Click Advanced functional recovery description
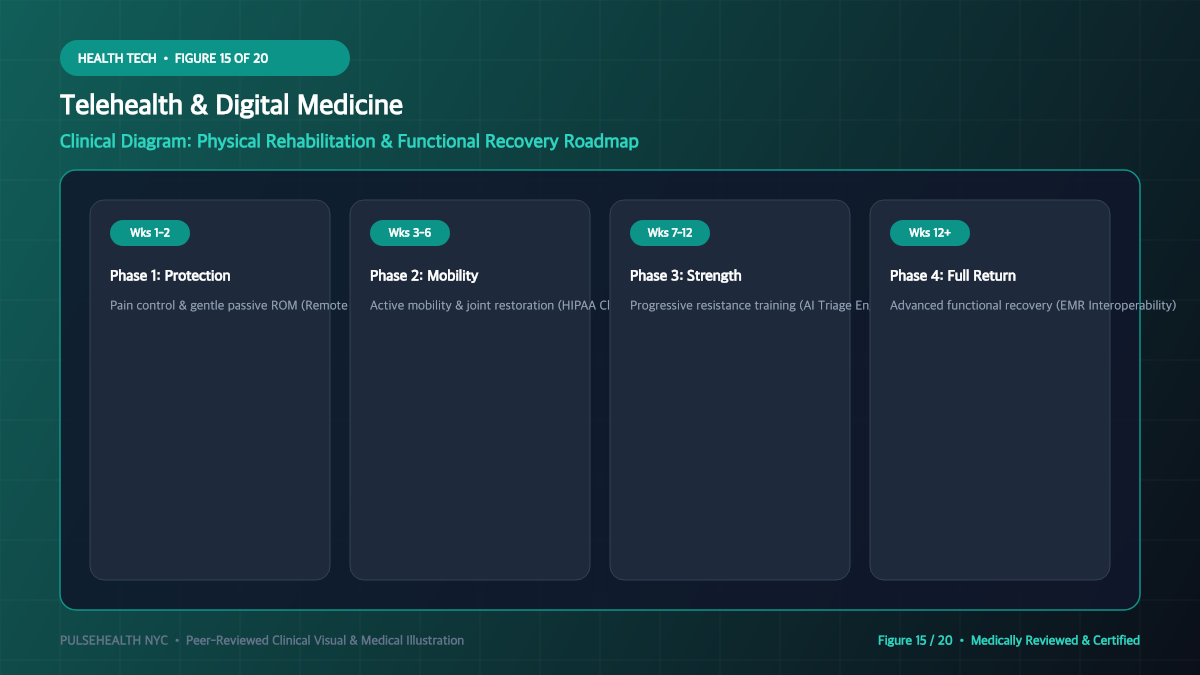Screen dimensions: 1200x675 tap(1033, 305)
